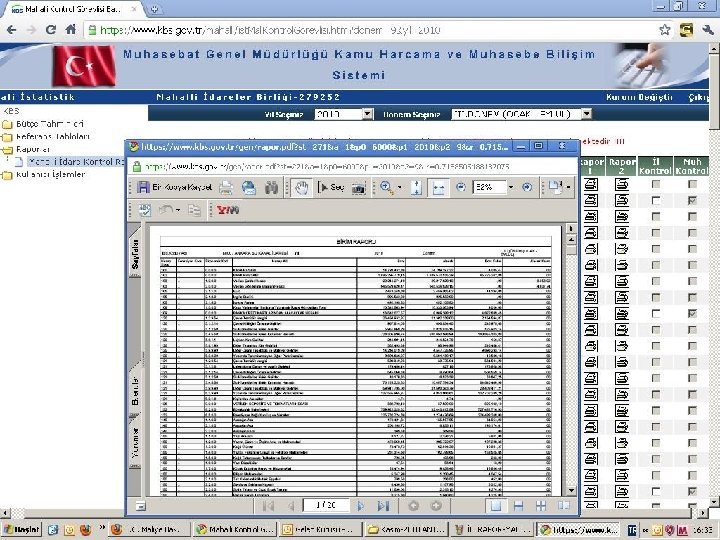
Task: Open the Chrome wrench settings menu
Action: pos(708,30)
